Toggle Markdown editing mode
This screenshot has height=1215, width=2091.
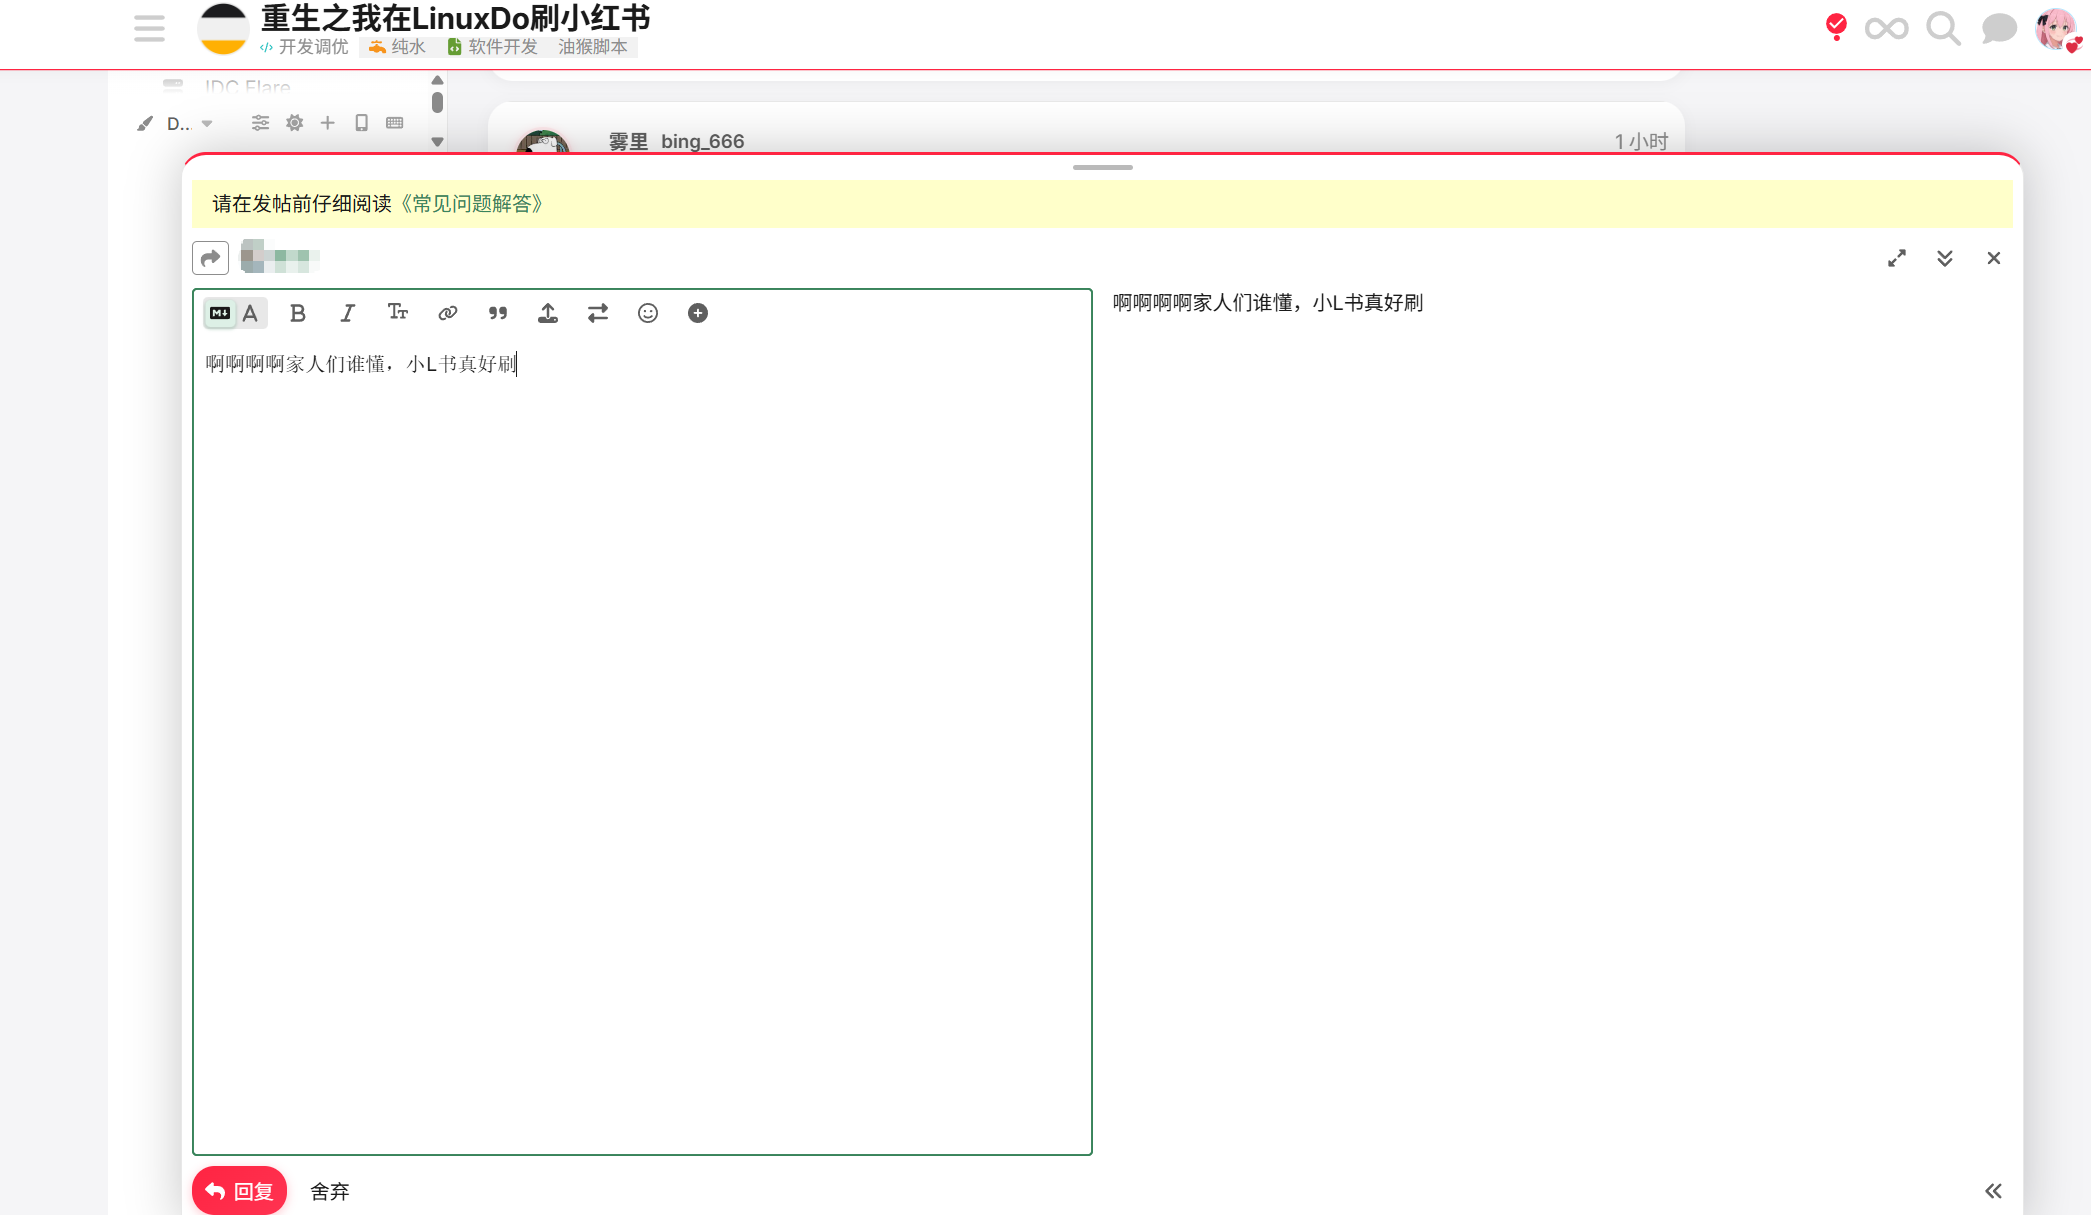tap(220, 313)
